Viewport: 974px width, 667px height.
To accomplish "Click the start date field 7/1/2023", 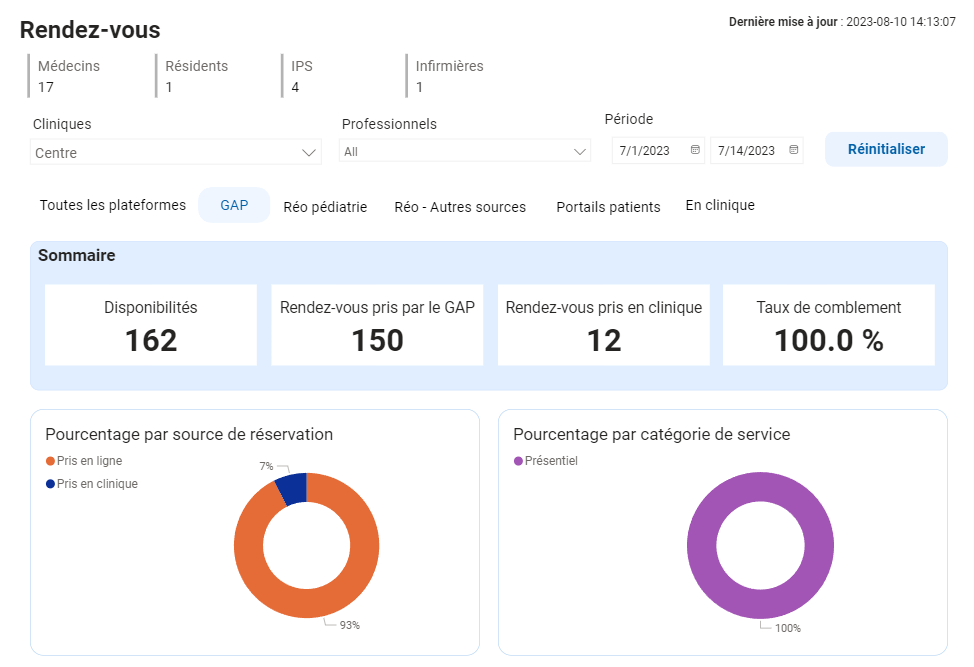I will (x=645, y=151).
